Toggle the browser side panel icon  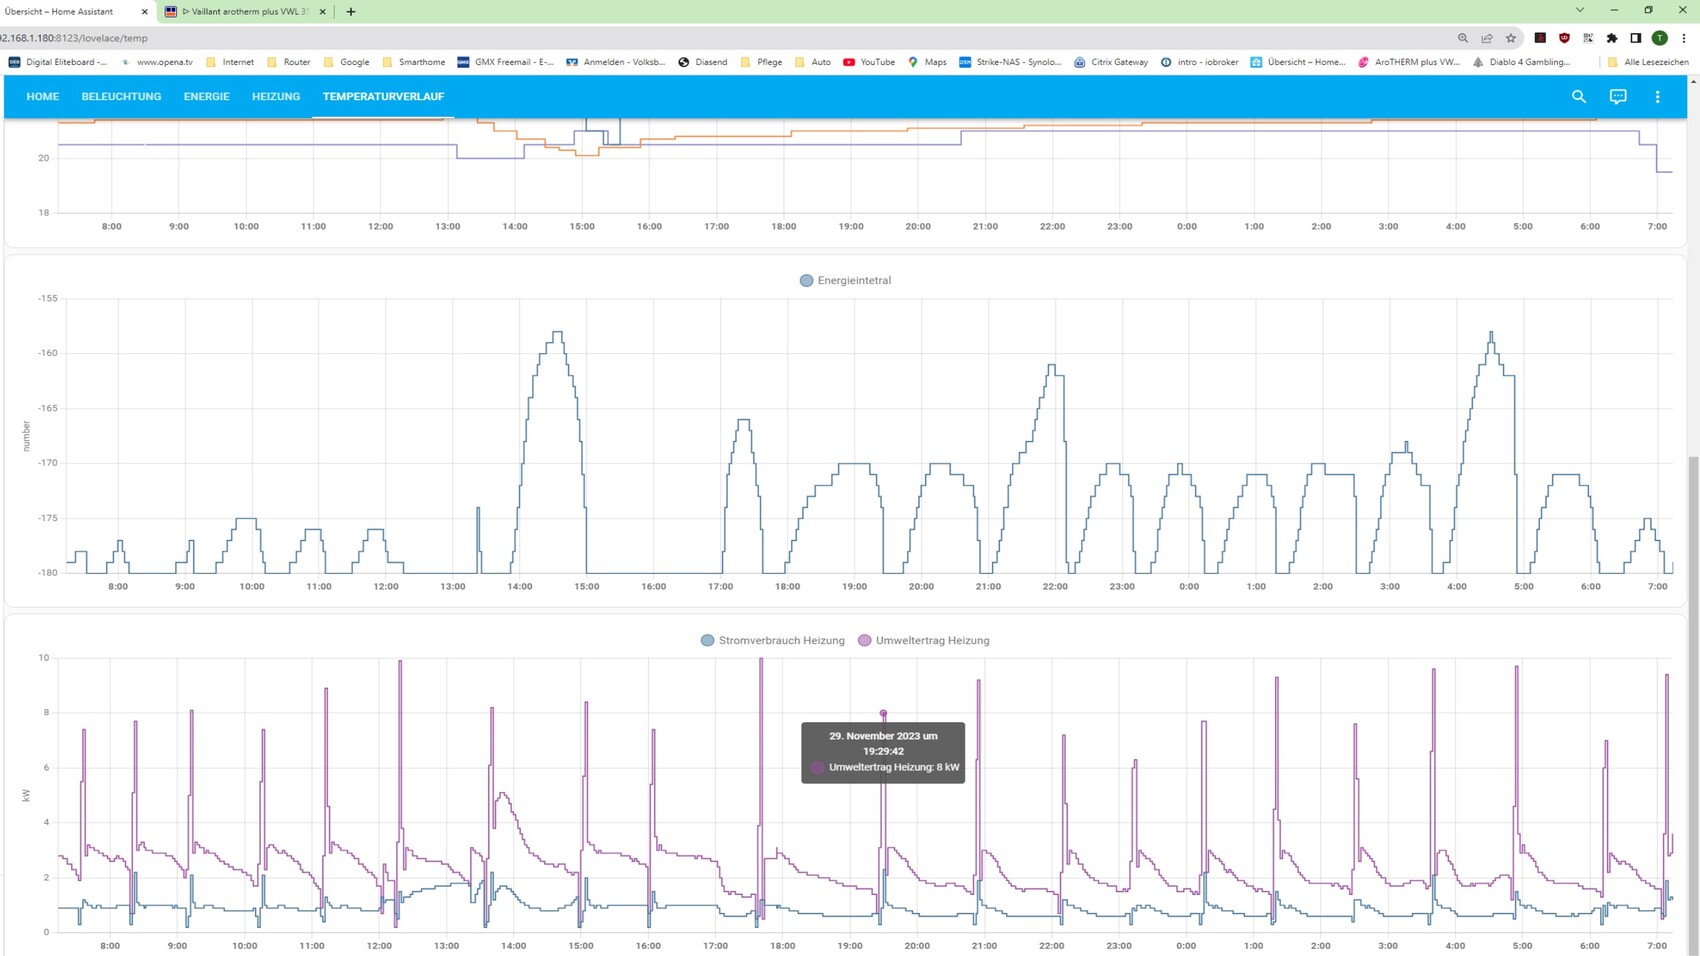tap(1636, 38)
